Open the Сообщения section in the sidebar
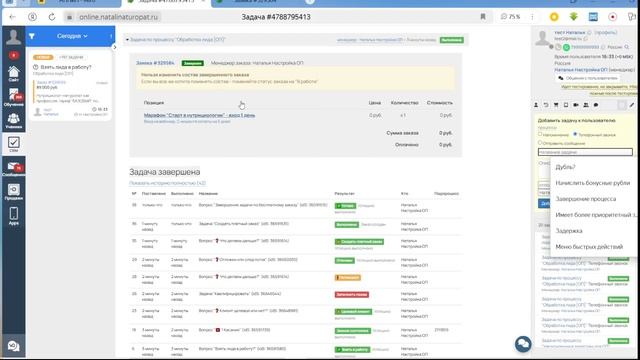 pos(13,169)
